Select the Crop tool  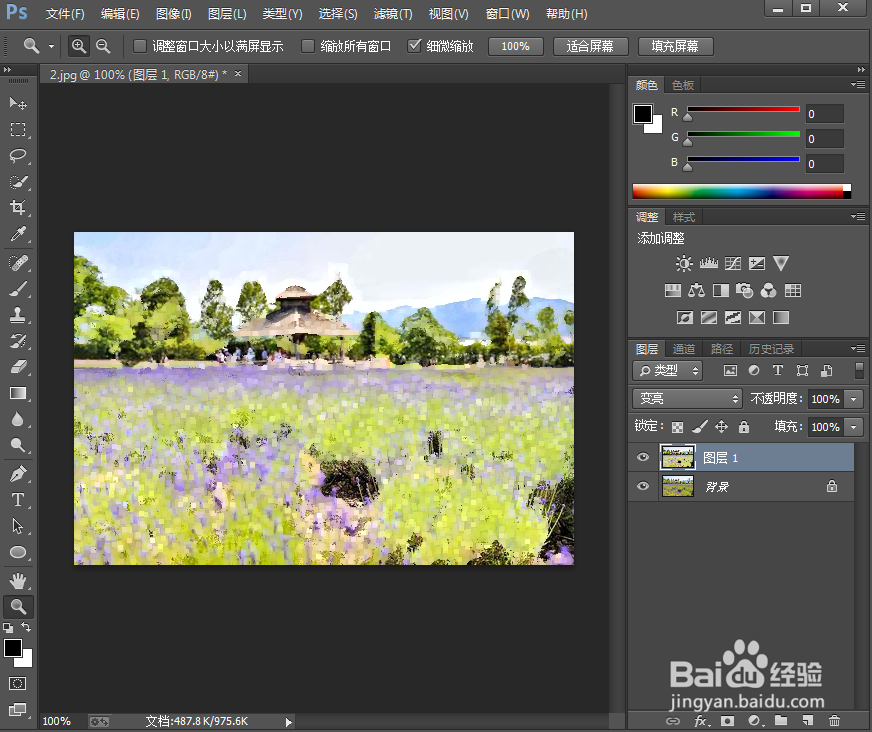tap(18, 207)
